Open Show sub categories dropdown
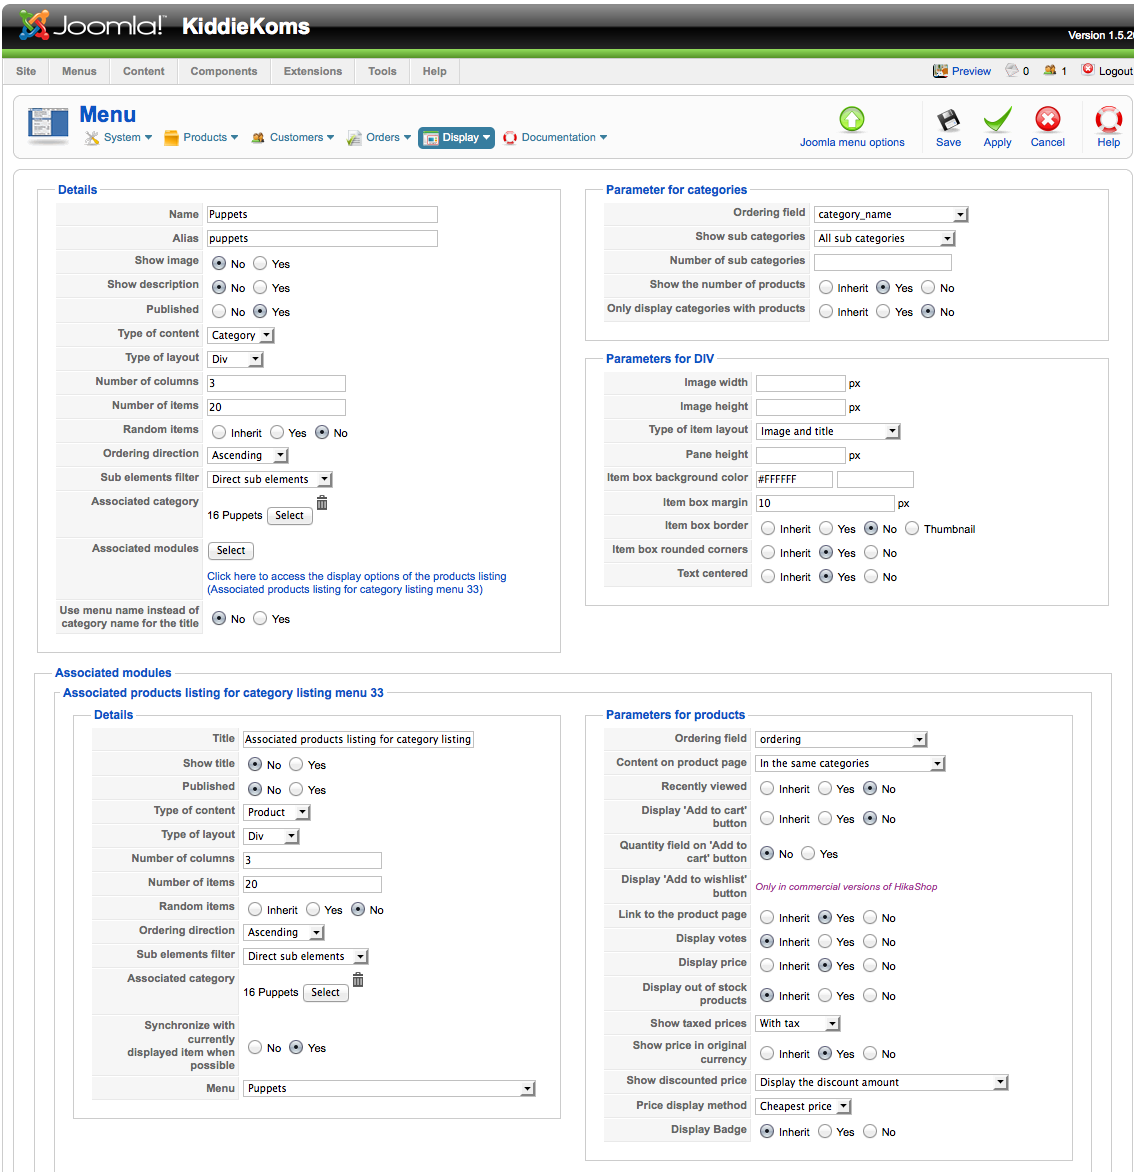The height and width of the screenshot is (1172, 1134). point(884,238)
